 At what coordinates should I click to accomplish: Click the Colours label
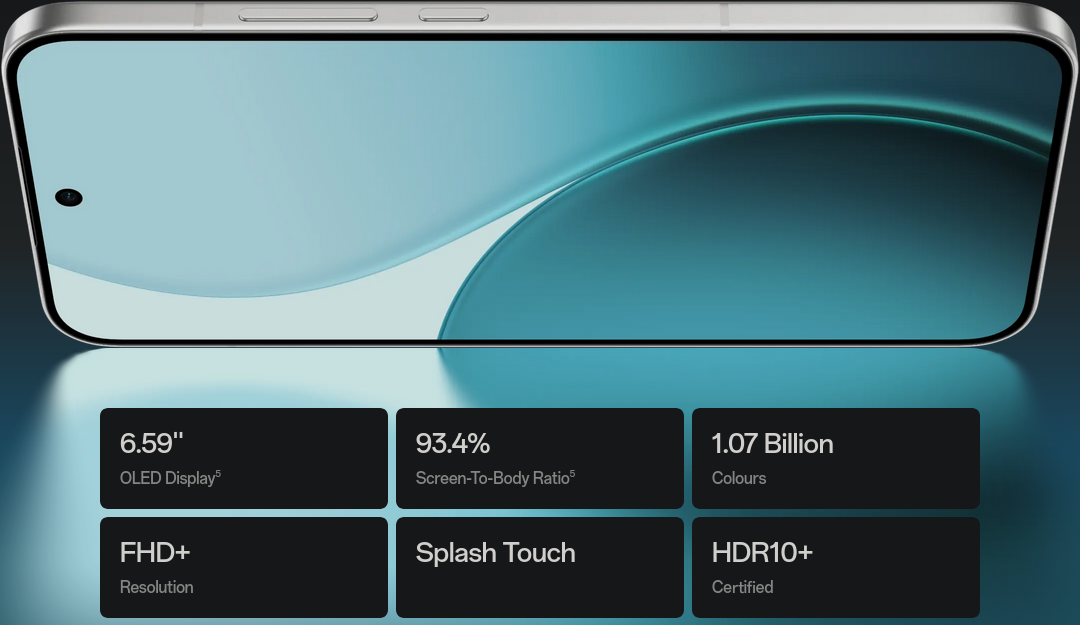pos(739,478)
